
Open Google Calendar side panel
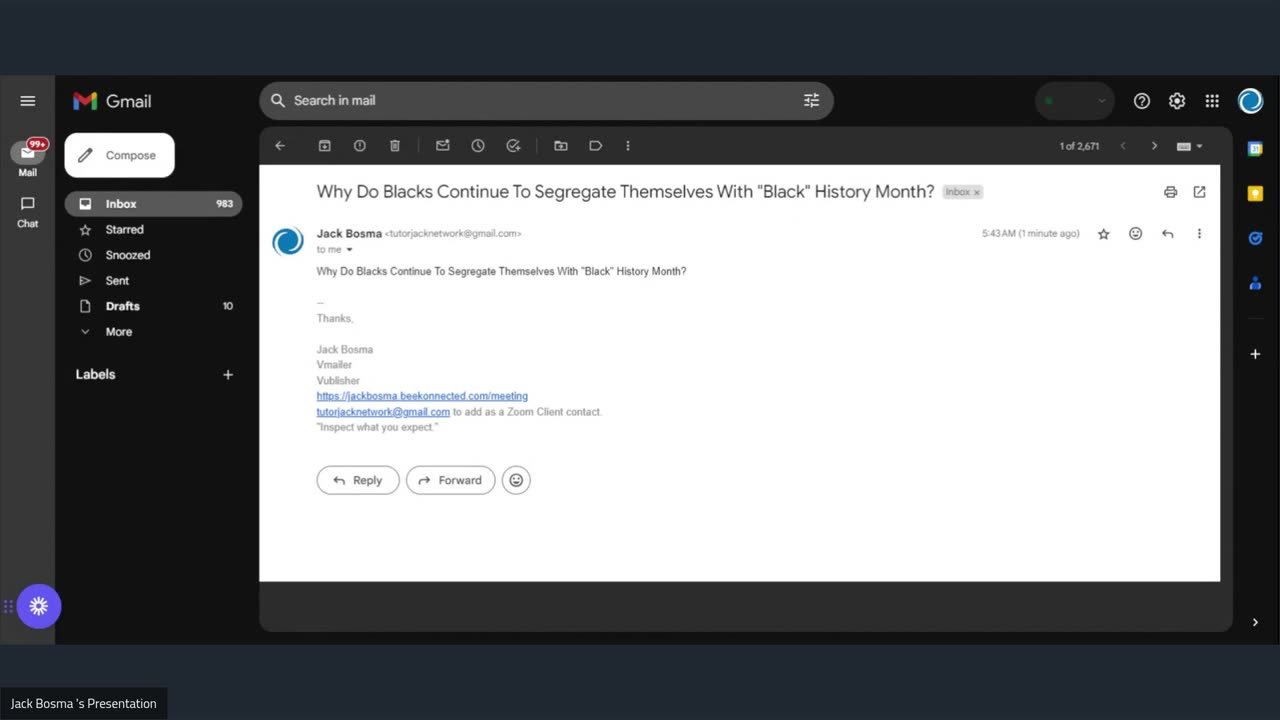coord(1255,149)
